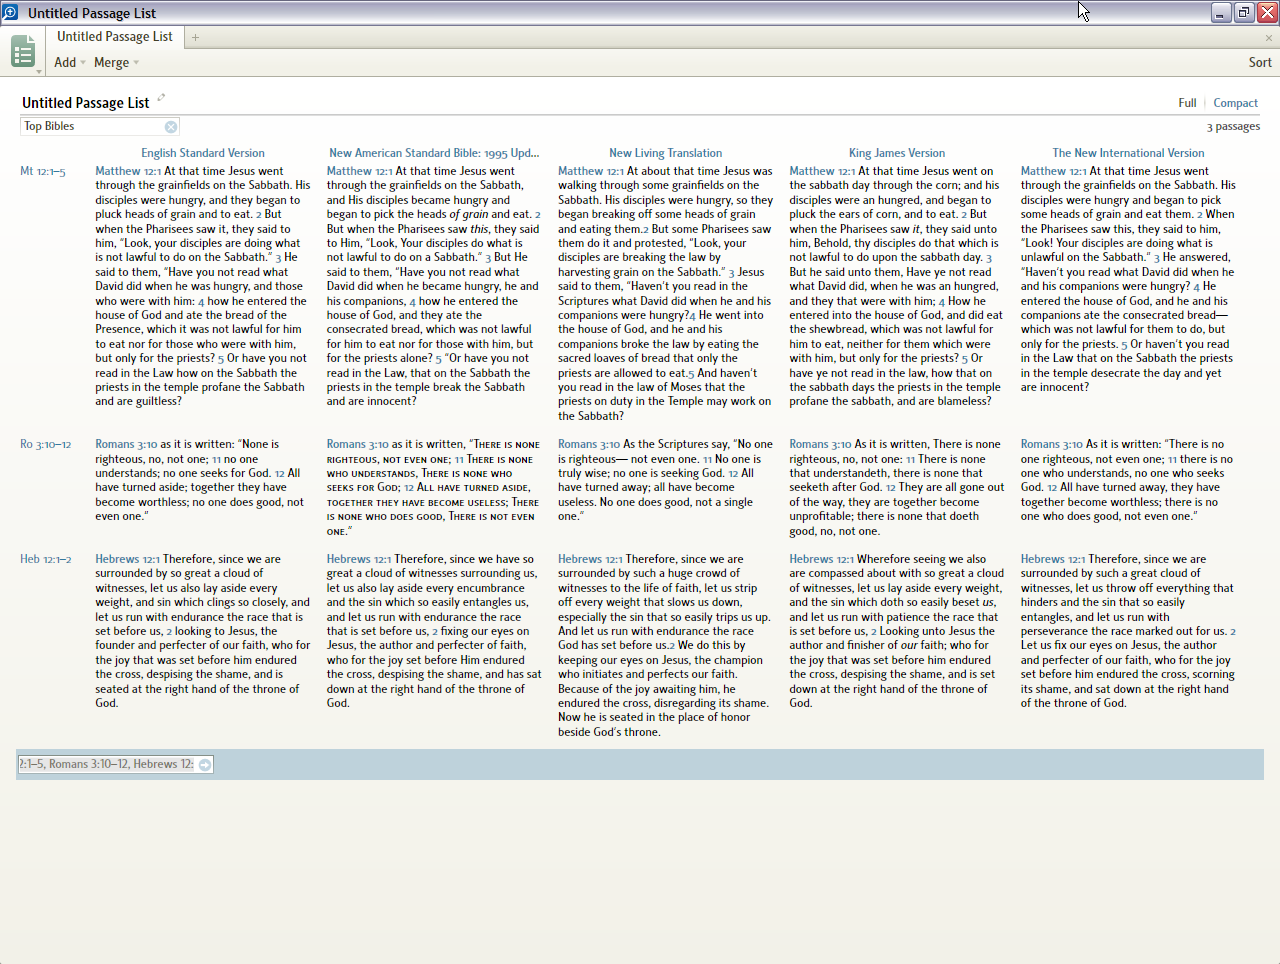Switch to Full view
The height and width of the screenshot is (964, 1280).
(1187, 103)
